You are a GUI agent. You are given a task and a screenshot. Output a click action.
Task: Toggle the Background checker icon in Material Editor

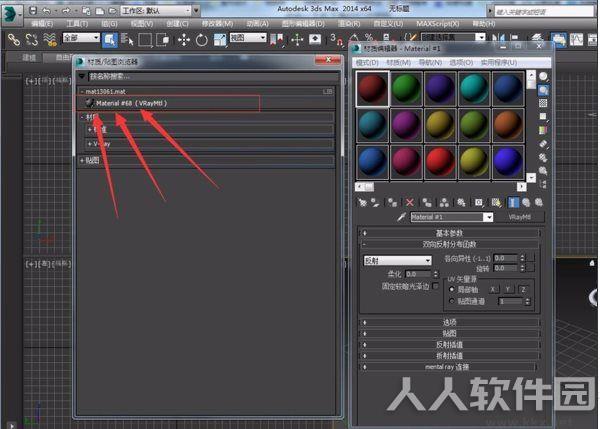click(543, 103)
